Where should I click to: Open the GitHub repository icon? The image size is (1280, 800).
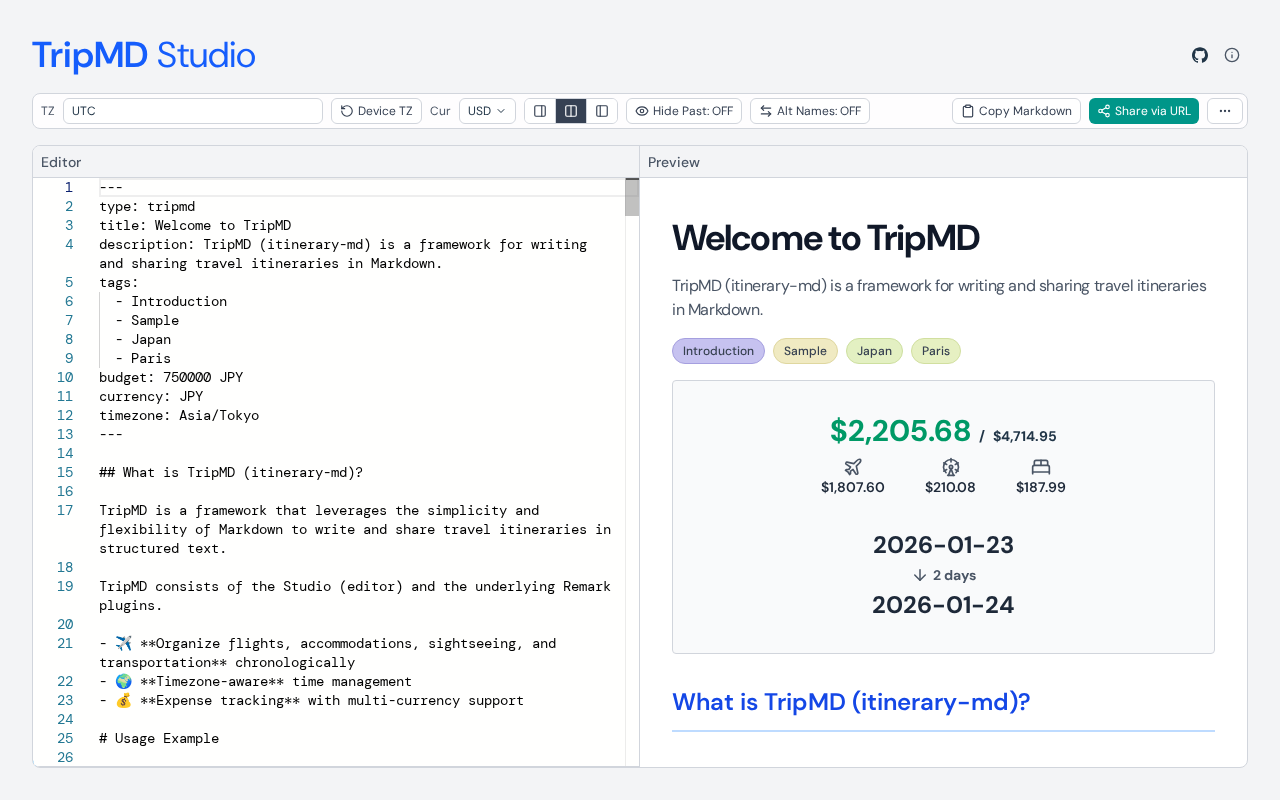1200,55
